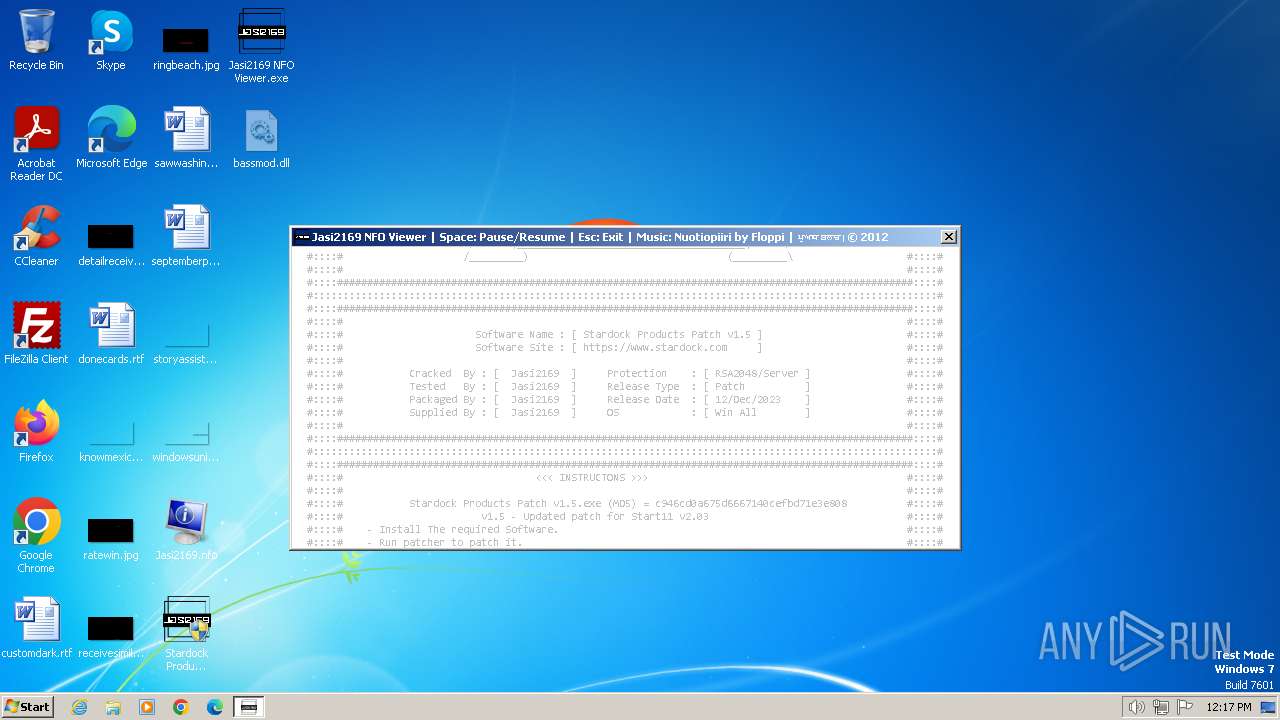Open media player from taskbar
1280x720 pixels.
[x=147, y=707]
